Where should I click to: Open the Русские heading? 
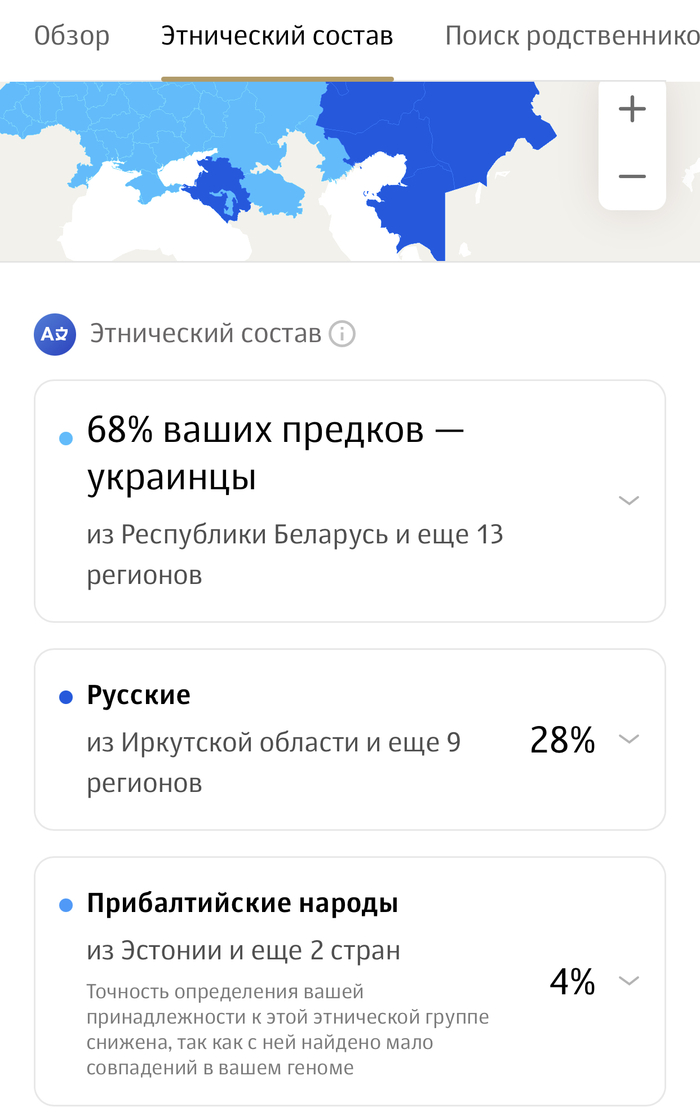click(138, 695)
